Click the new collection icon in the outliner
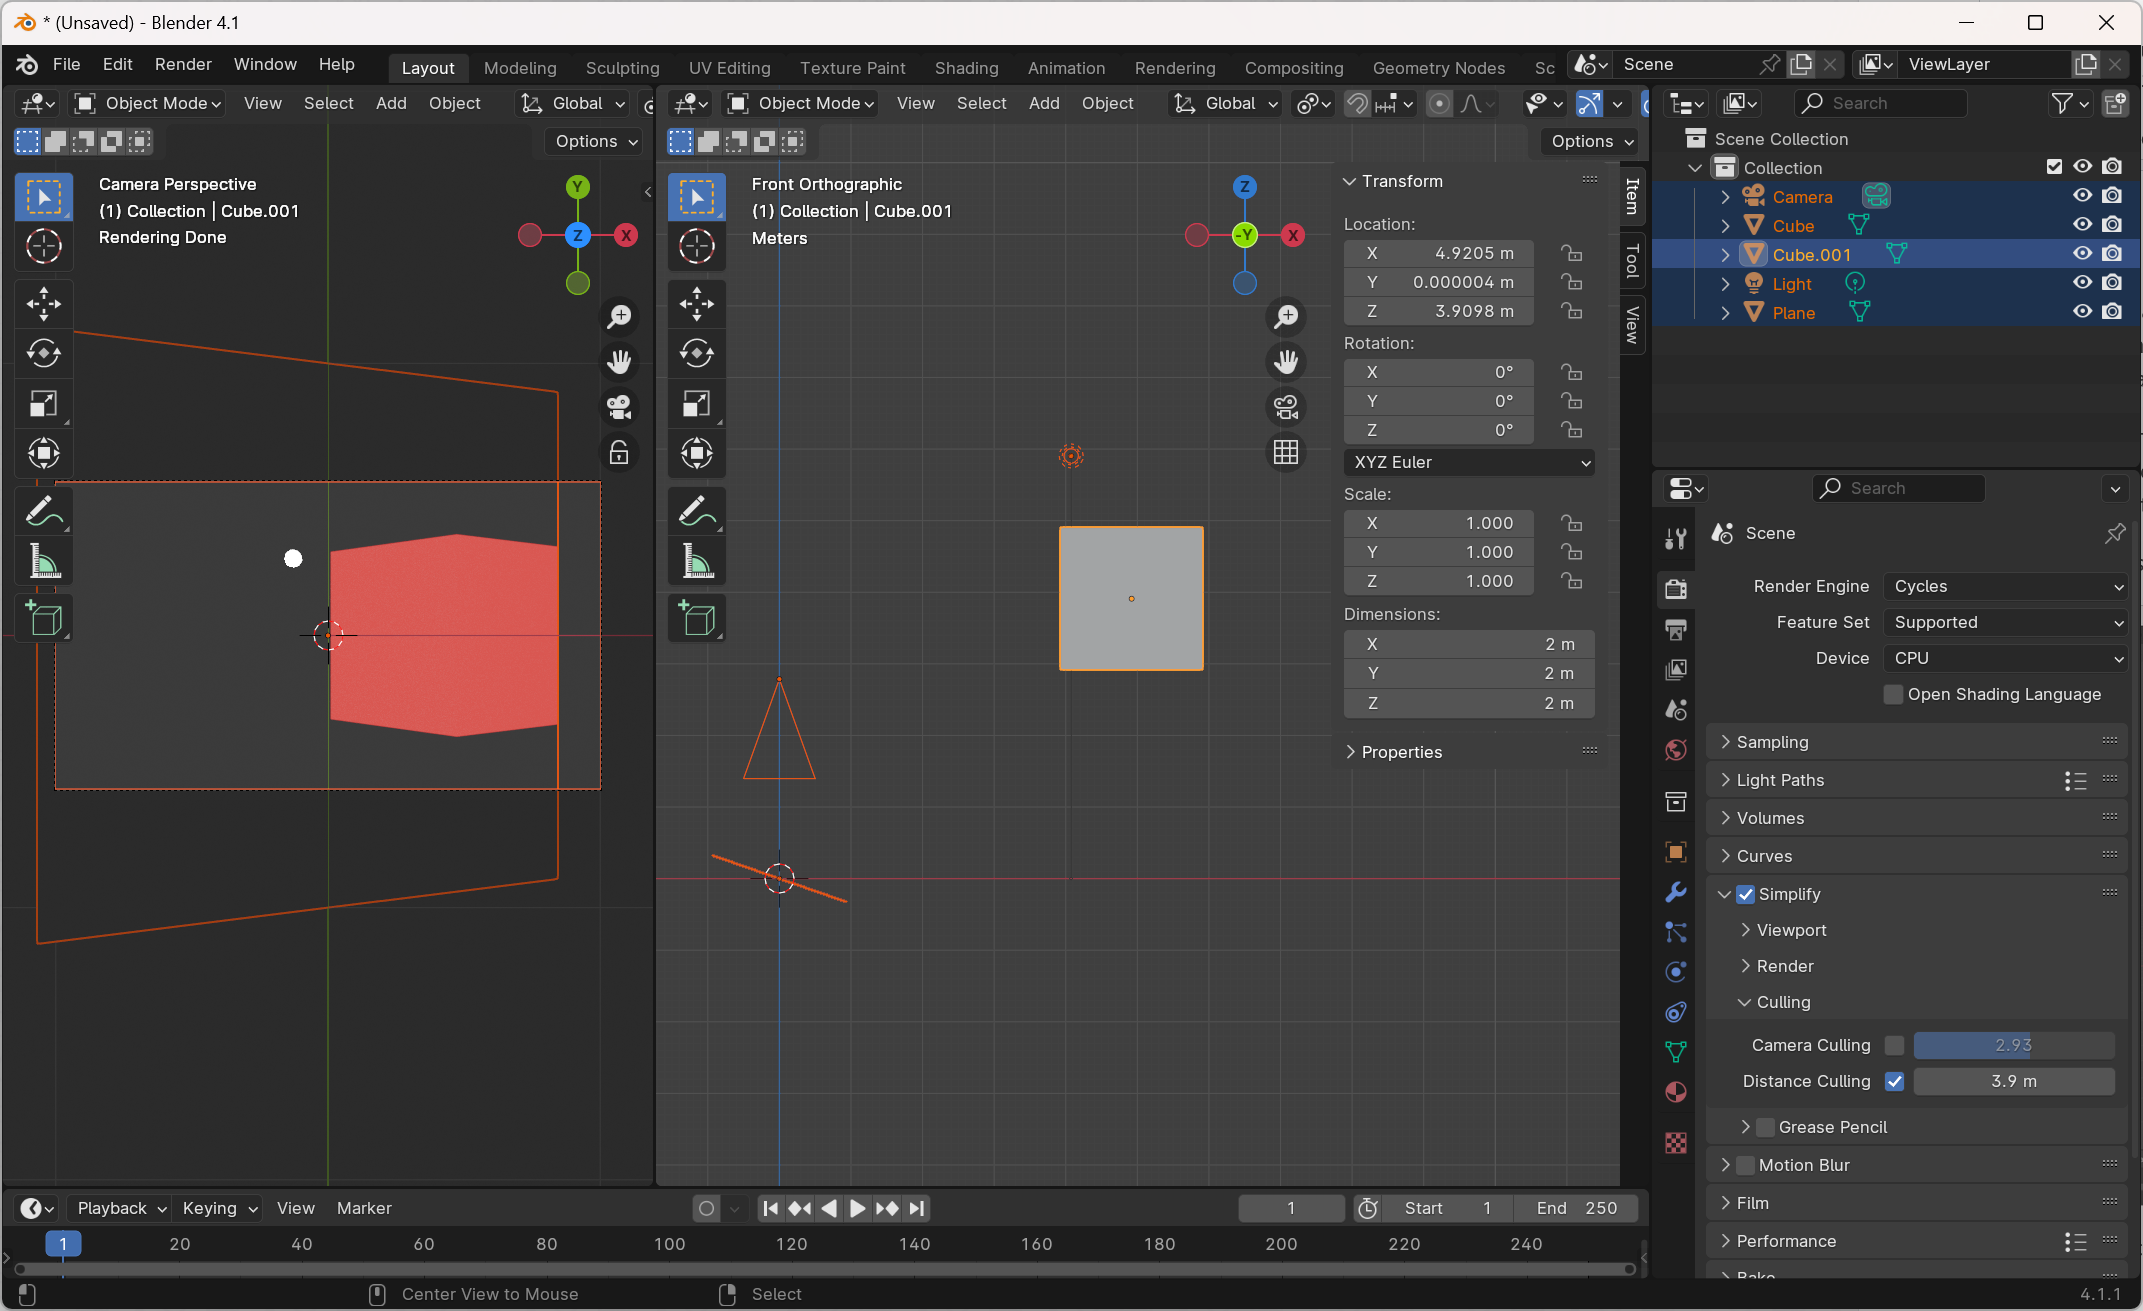The height and width of the screenshot is (1311, 2143). [x=2115, y=103]
